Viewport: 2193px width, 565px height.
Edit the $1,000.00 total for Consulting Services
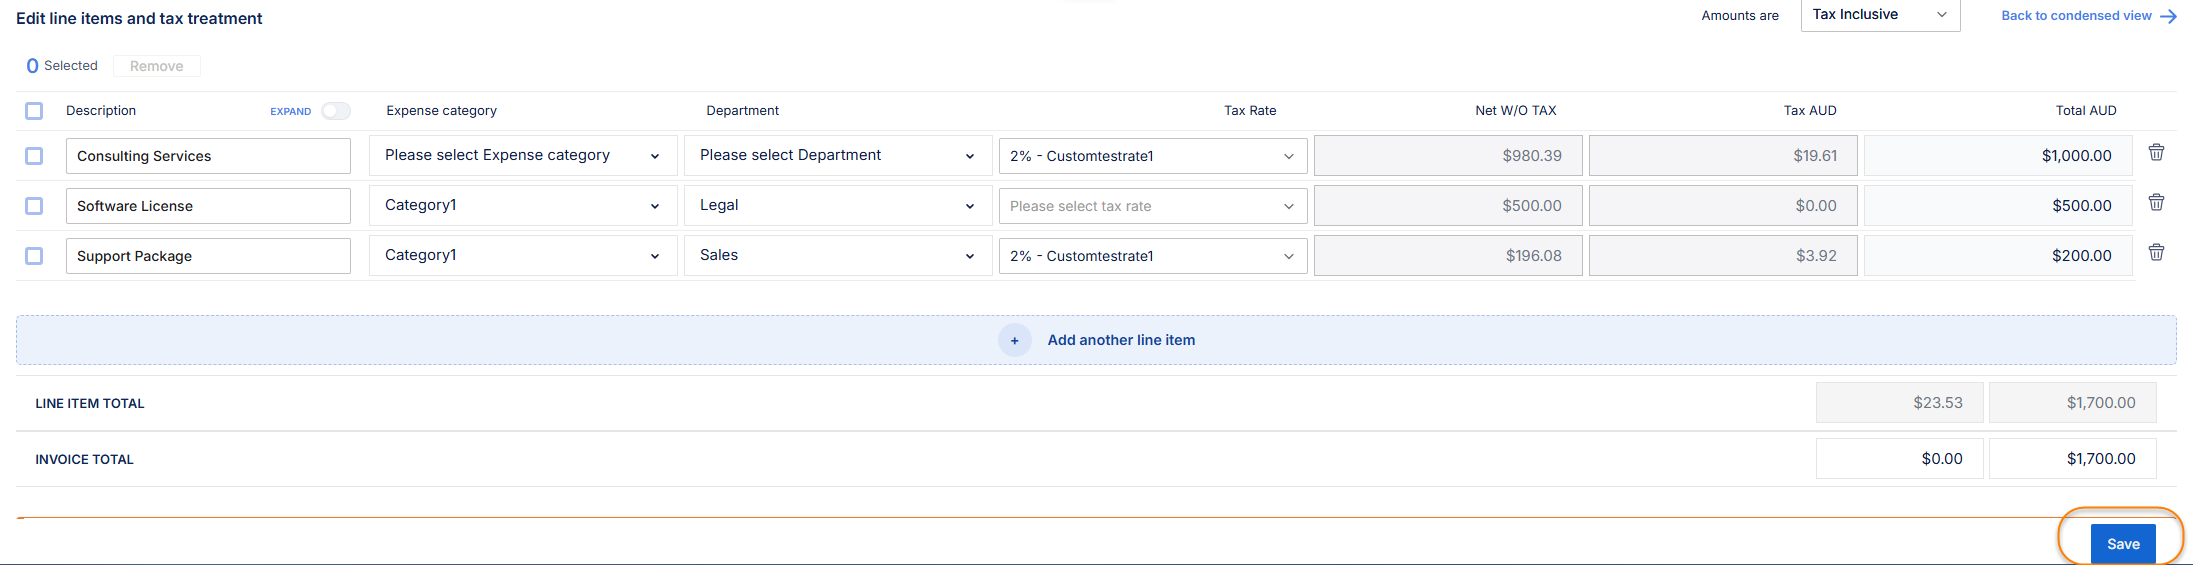[1998, 156]
